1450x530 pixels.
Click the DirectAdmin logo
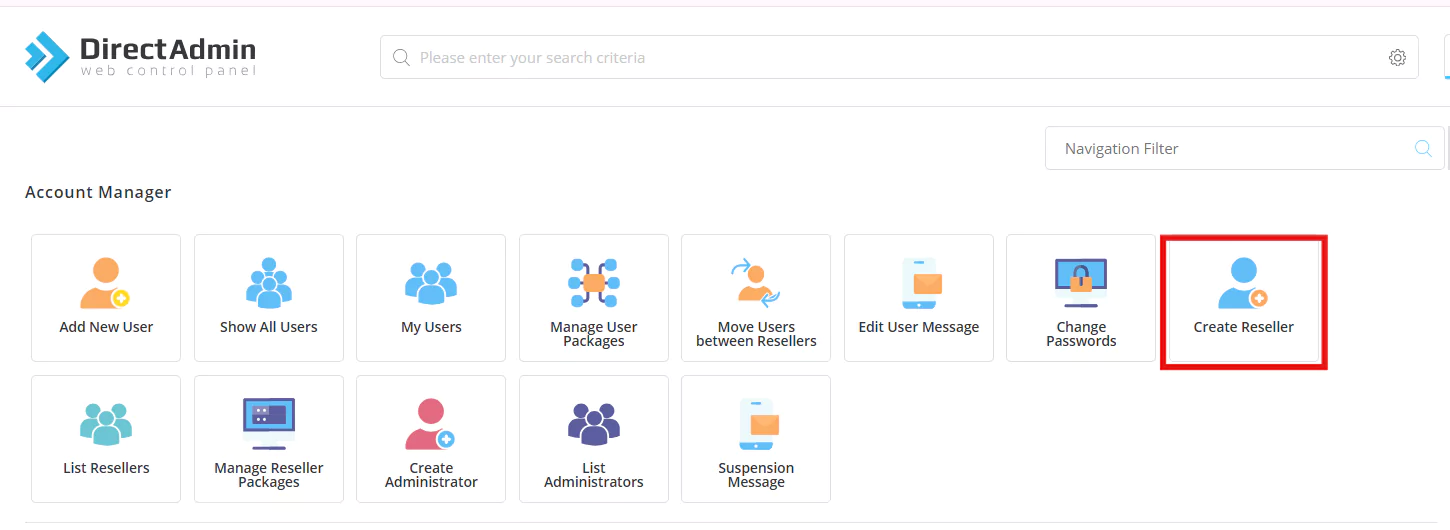point(140,56)
